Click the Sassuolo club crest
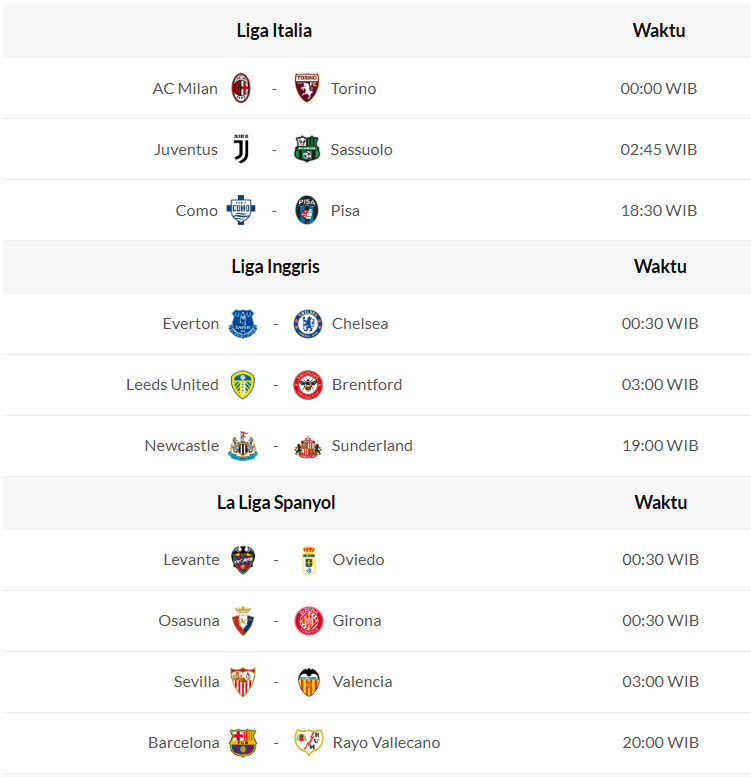751x777 pixels. click(307, 149)
